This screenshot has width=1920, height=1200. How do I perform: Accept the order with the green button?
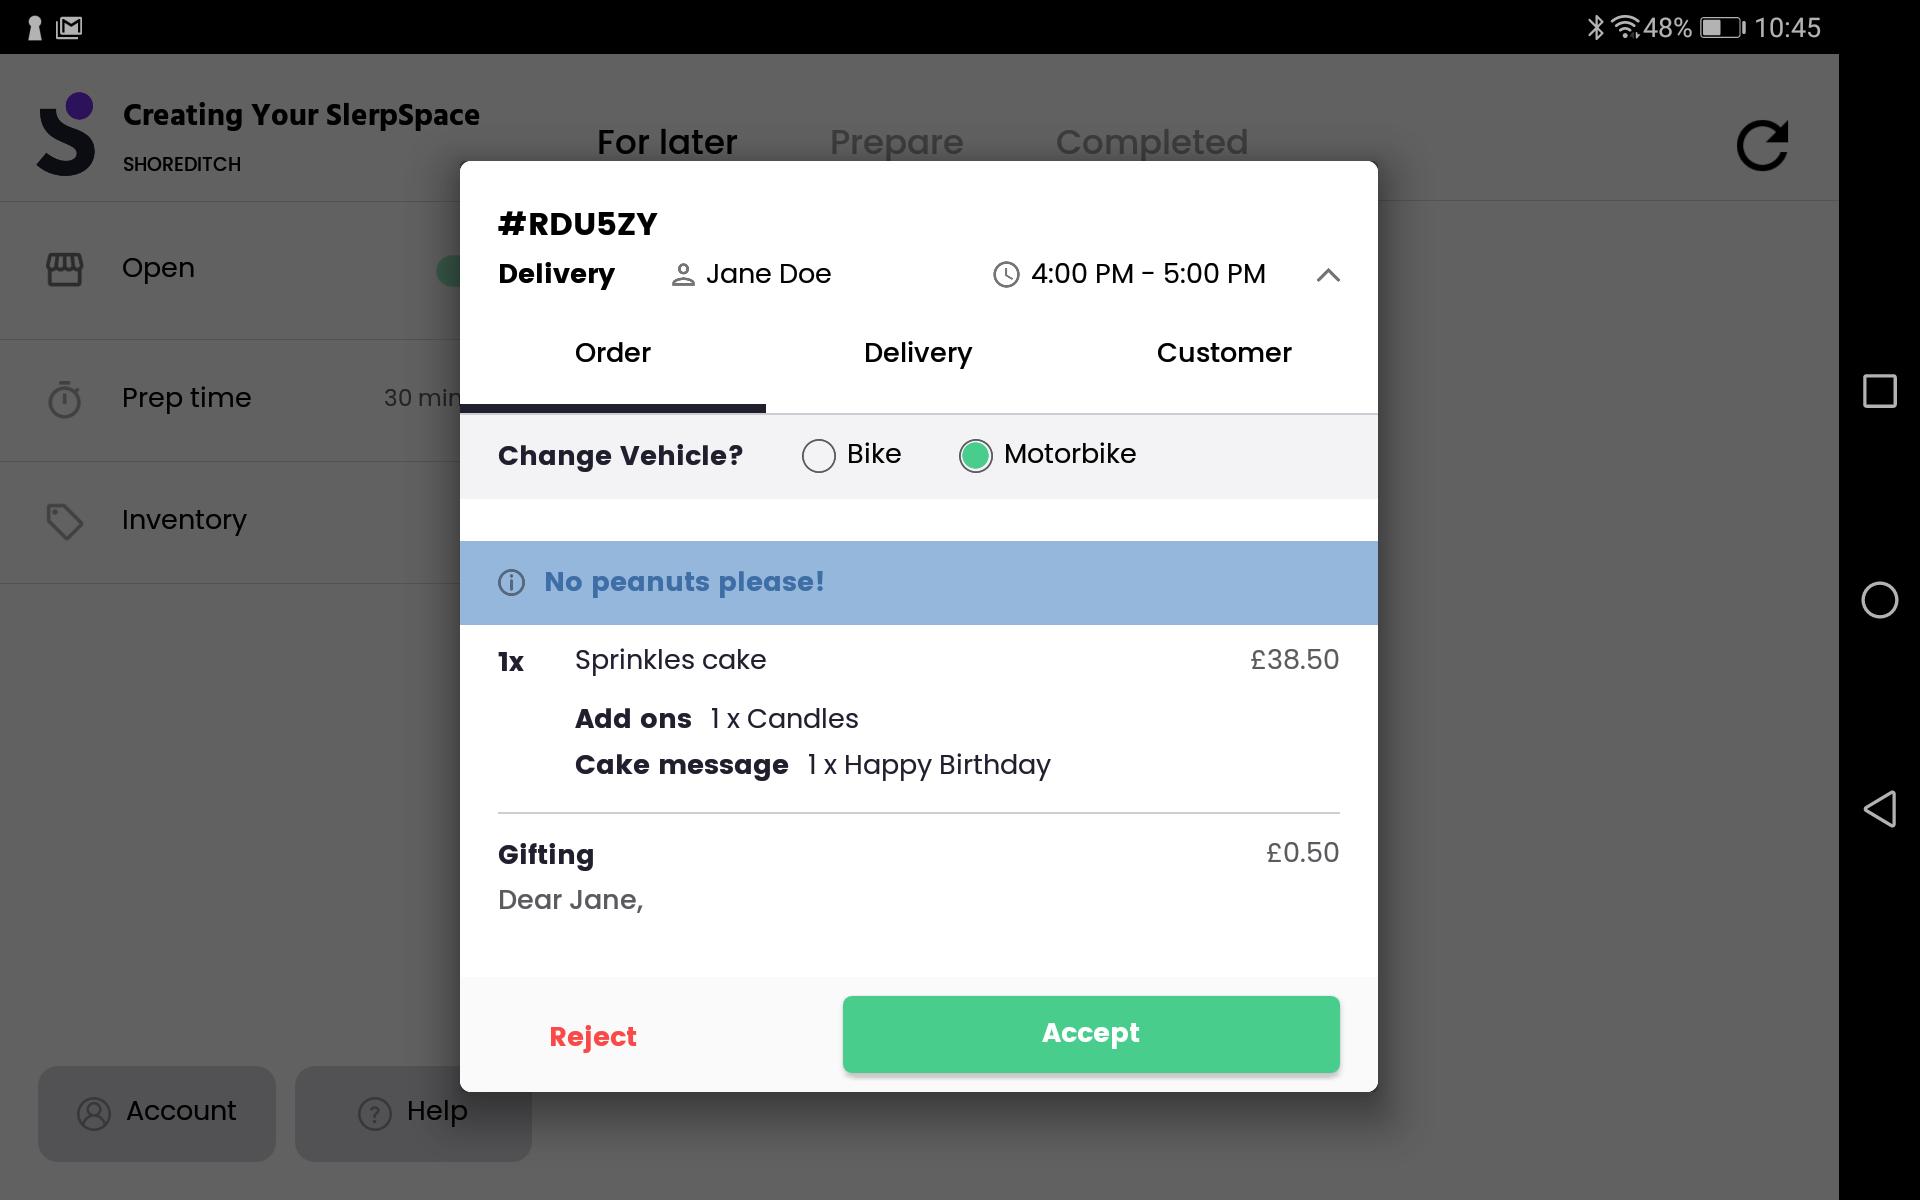(1091, 1034)
